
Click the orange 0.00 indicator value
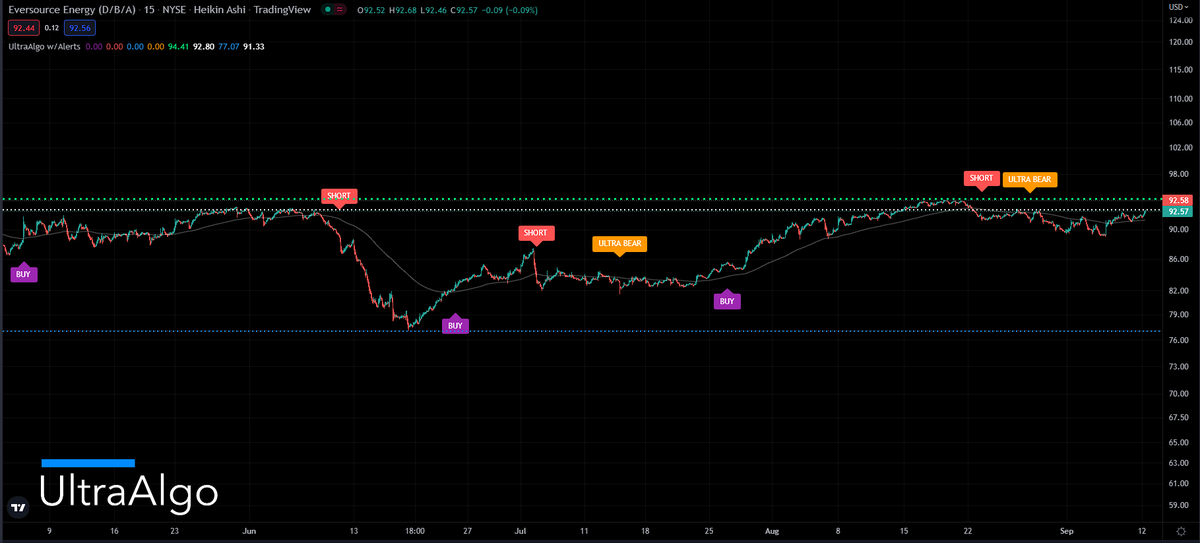point(155,46)
